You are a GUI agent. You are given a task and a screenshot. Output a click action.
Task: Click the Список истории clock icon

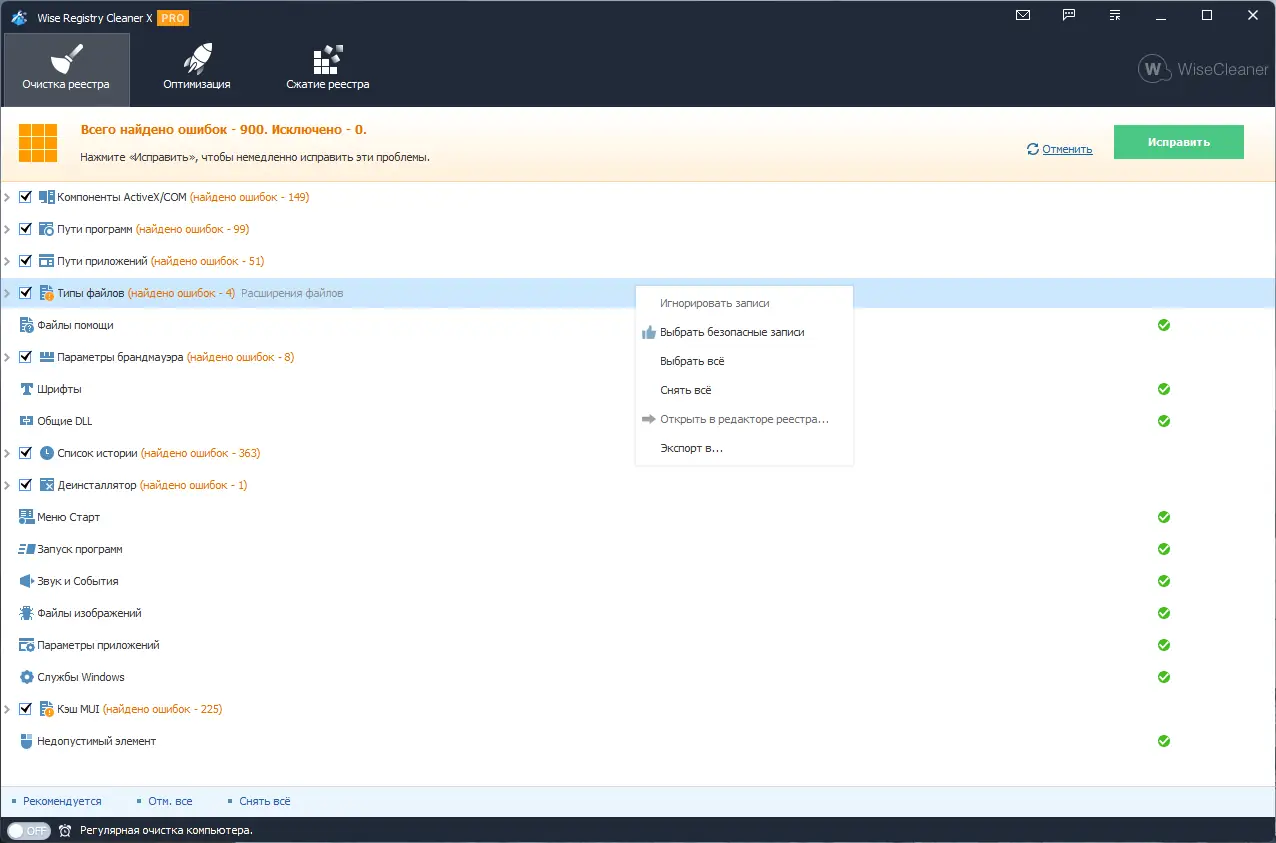pos(47,453)
